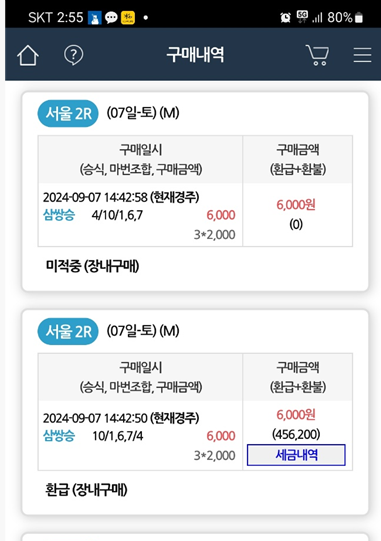Click the second 삼쌍승 bet type label
Viewport: 381px width, 541px height.
59,436
